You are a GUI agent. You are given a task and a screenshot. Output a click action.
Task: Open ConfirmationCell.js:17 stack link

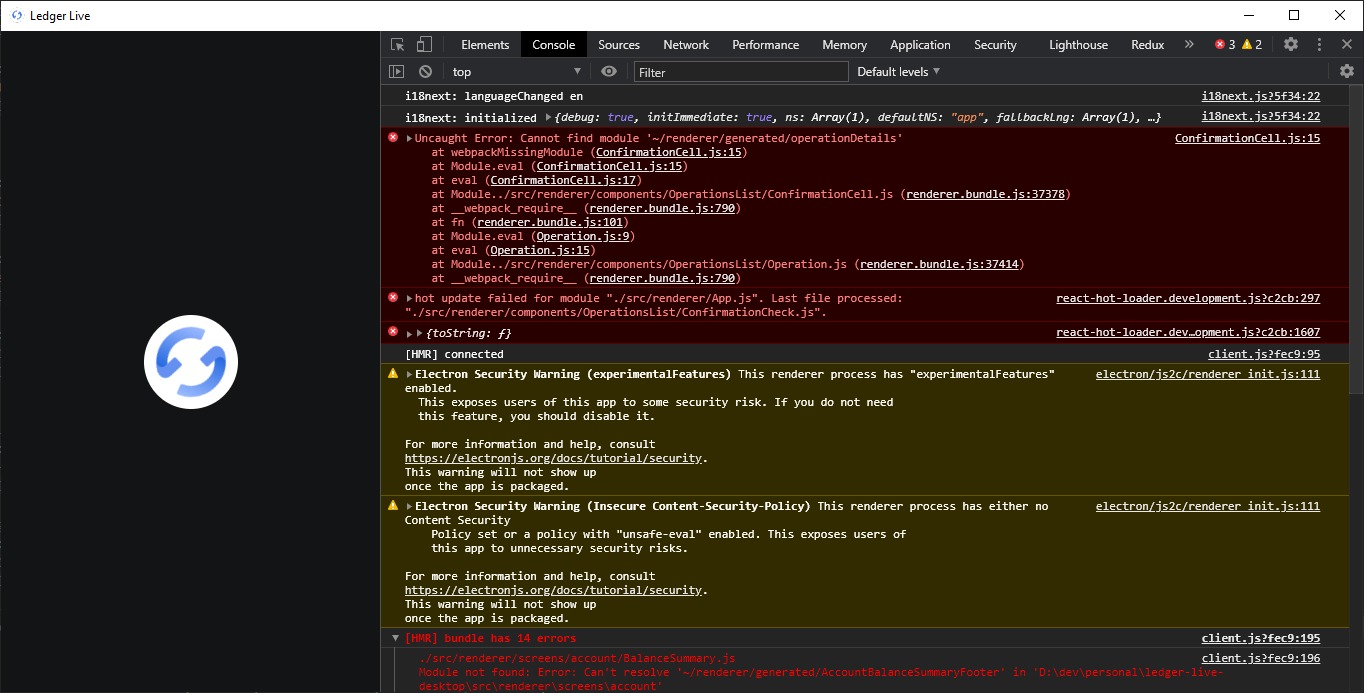[x=563, y=181]
